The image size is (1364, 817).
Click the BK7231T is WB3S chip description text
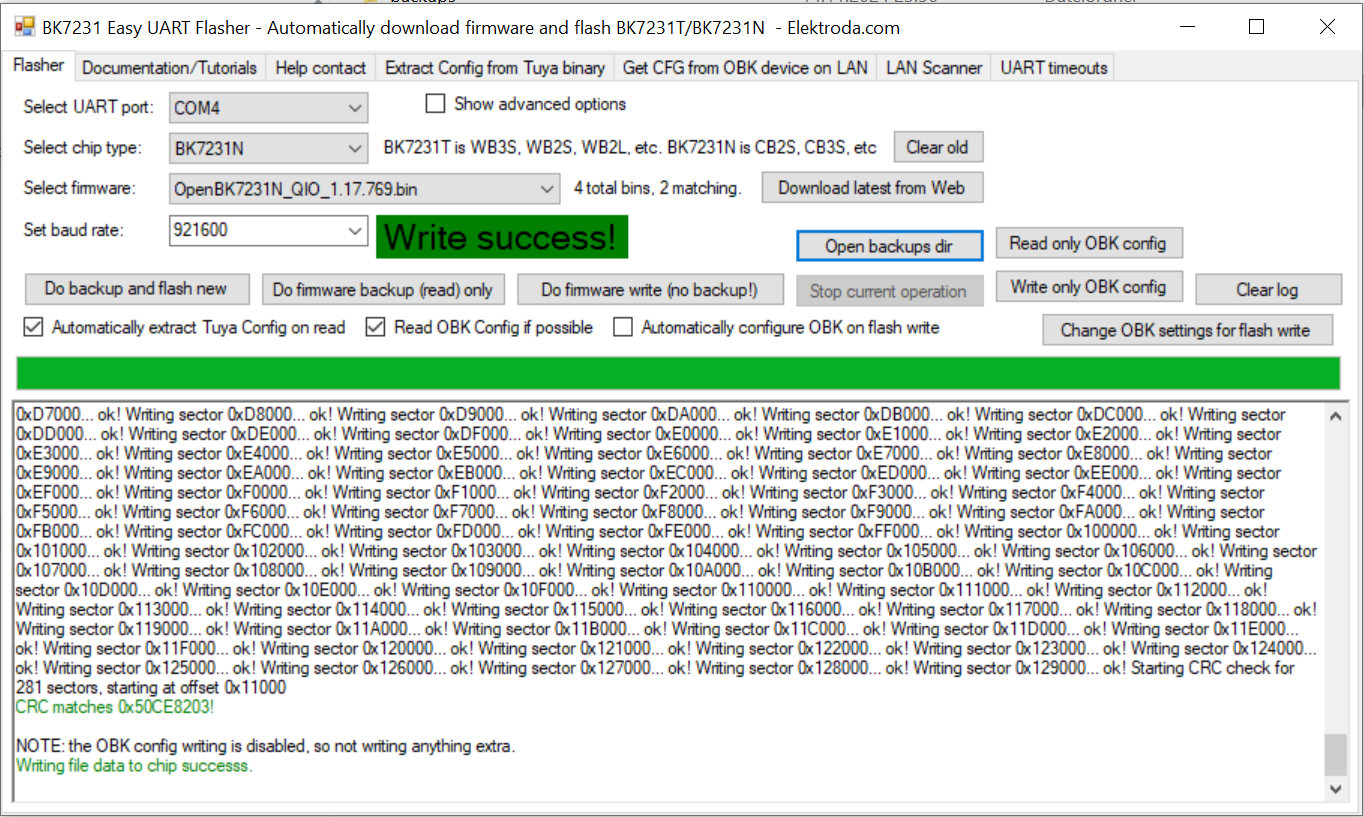click(x=630, y=148)
